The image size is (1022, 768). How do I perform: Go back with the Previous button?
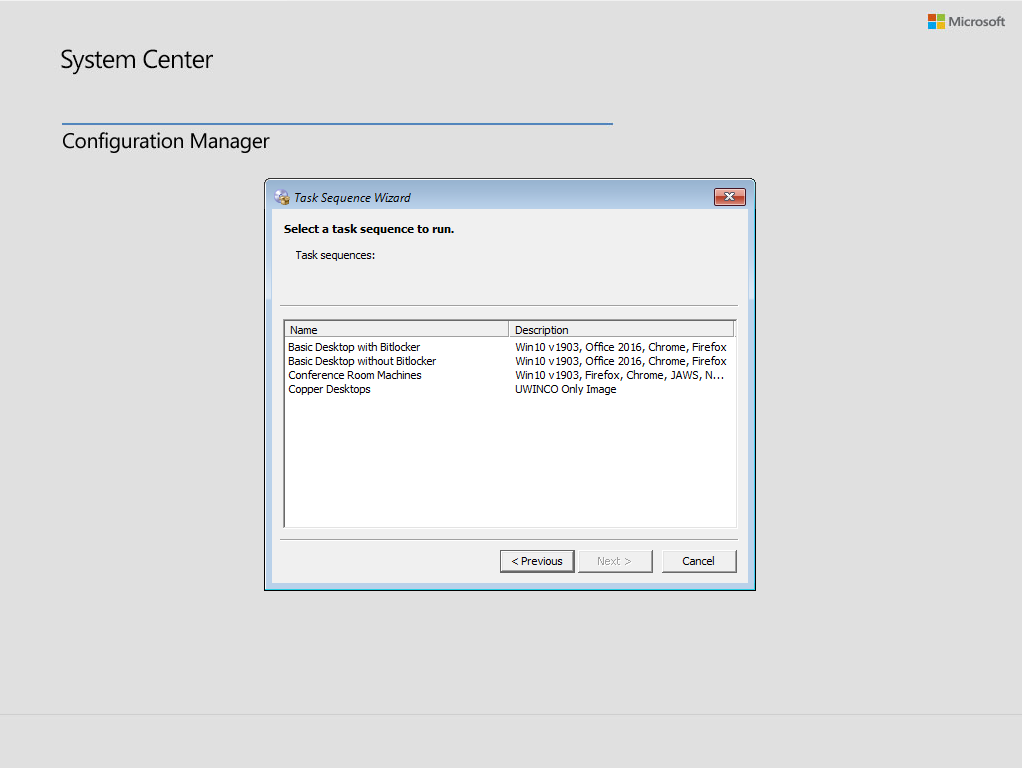click(537, 561)
